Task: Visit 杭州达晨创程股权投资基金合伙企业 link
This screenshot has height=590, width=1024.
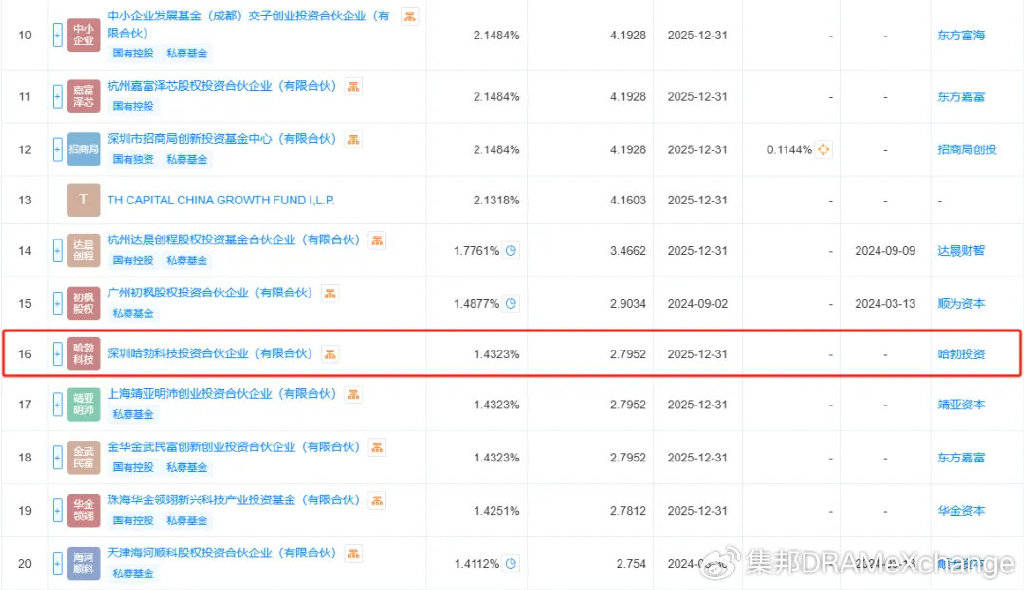Action: [234, 240]
